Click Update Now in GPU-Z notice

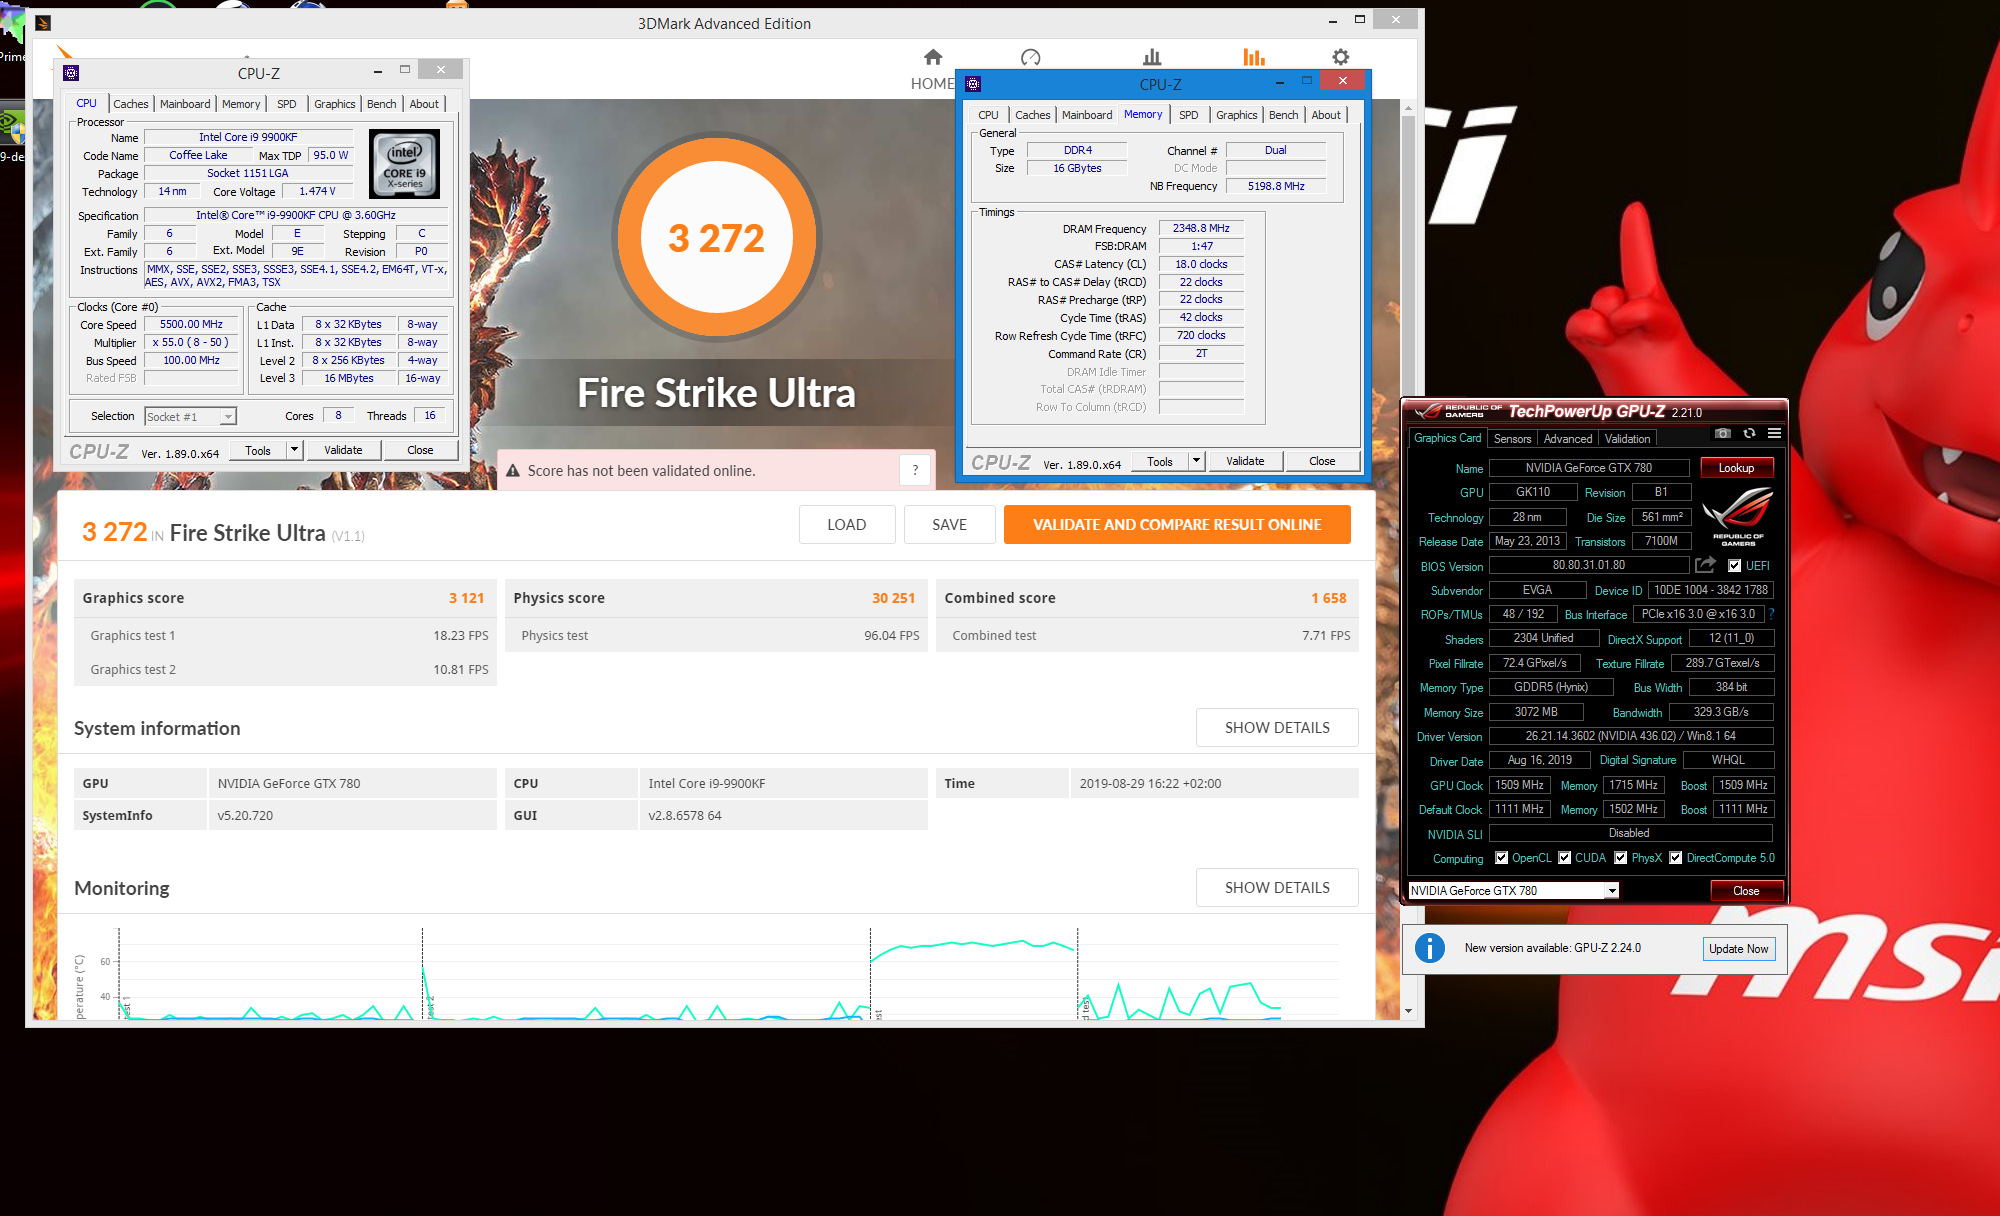[1738, 949]
